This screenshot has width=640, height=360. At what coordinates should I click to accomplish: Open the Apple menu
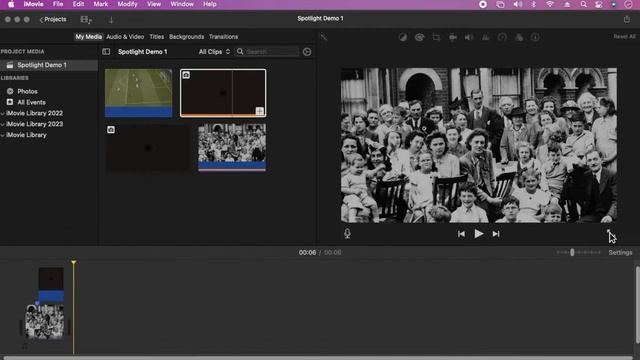11,4
